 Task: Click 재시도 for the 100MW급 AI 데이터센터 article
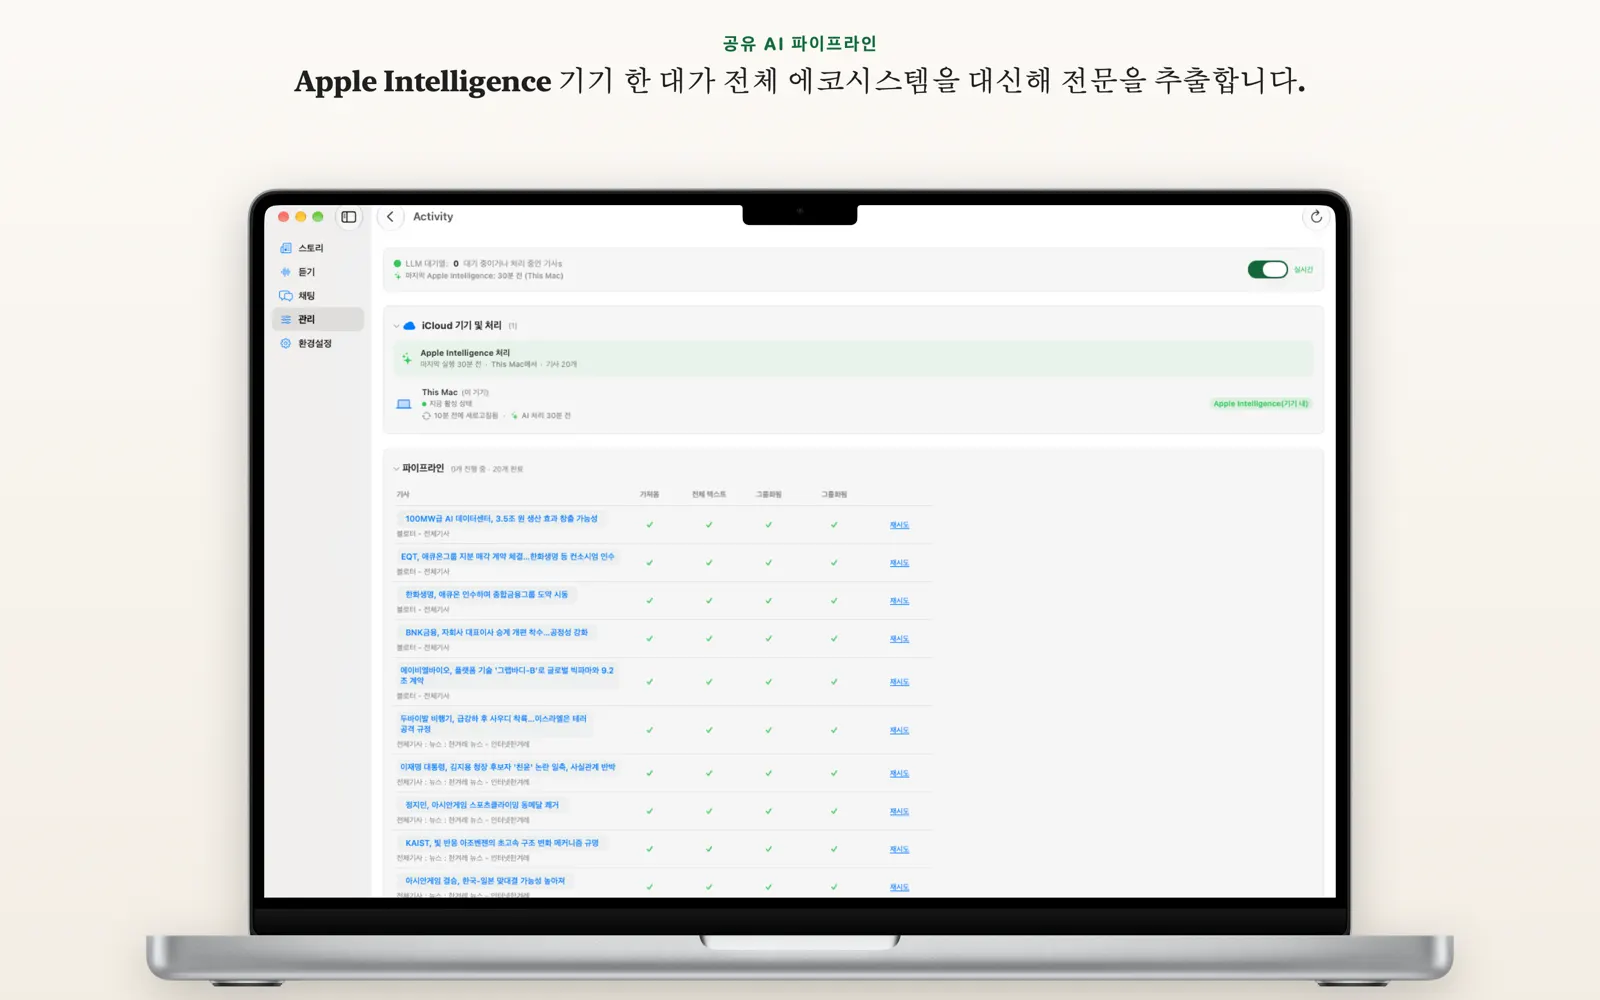coord(899,525)
